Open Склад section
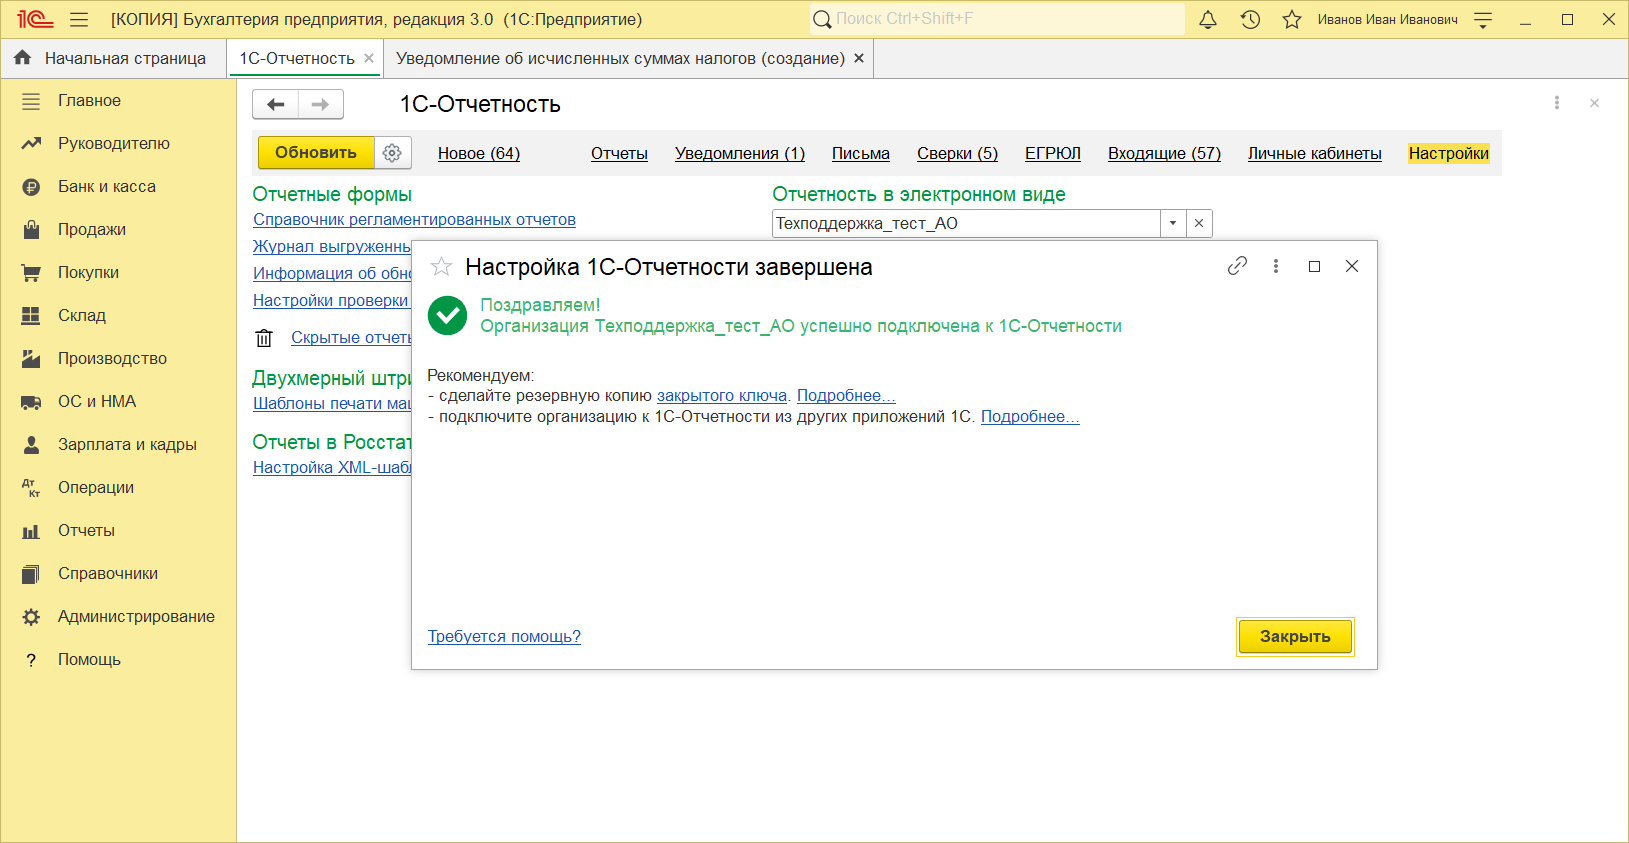The image size is (1629, 843). 118,316
